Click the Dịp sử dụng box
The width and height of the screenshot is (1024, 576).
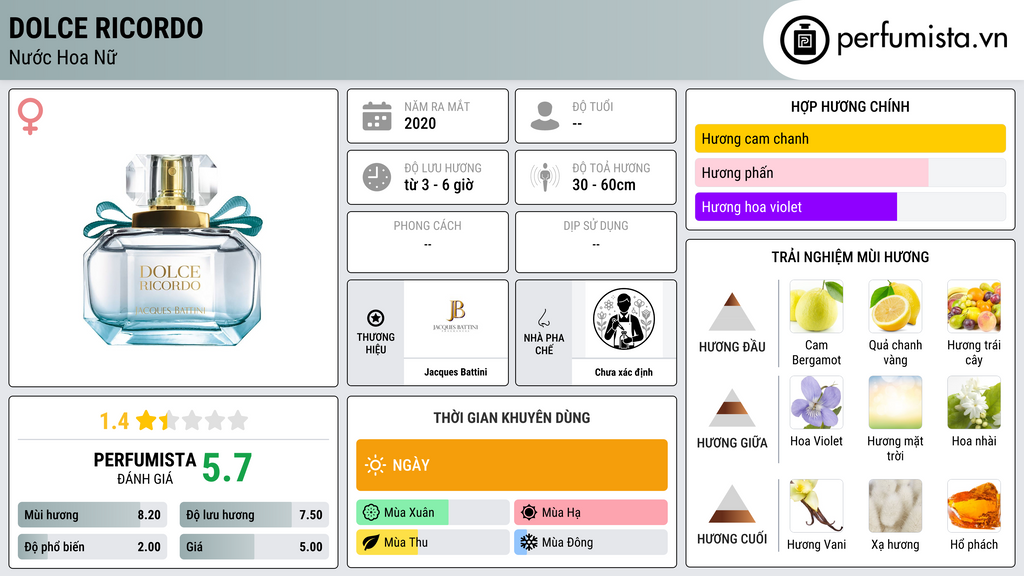click(596, 242)
